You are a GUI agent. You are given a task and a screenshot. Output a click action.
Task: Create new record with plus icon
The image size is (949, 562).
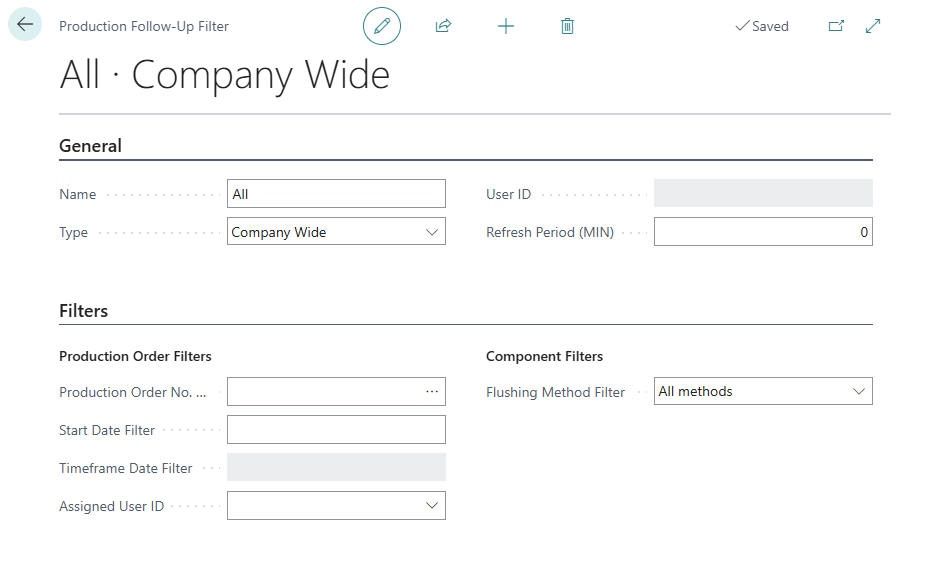506,26
